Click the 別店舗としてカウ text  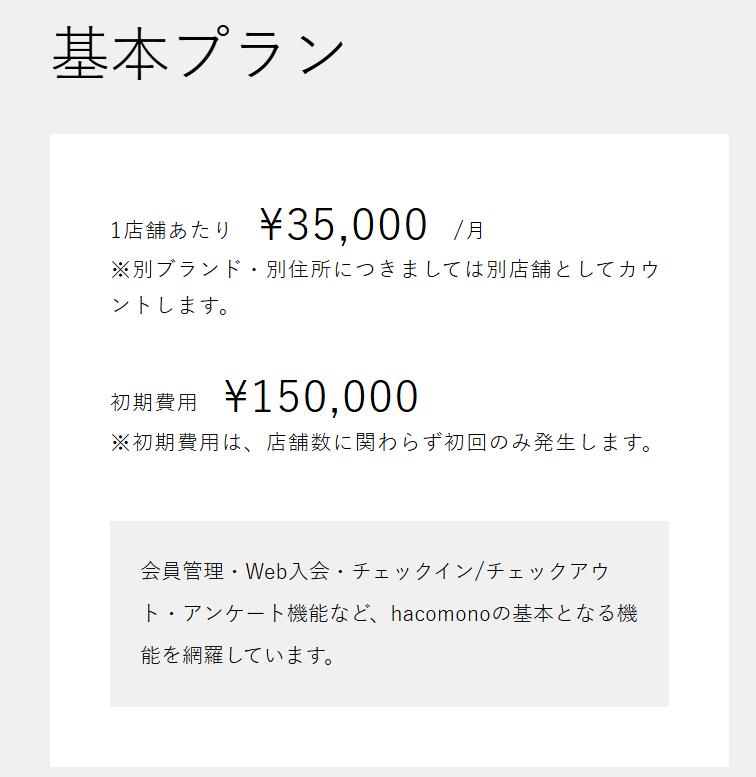(x=573, y=269)
